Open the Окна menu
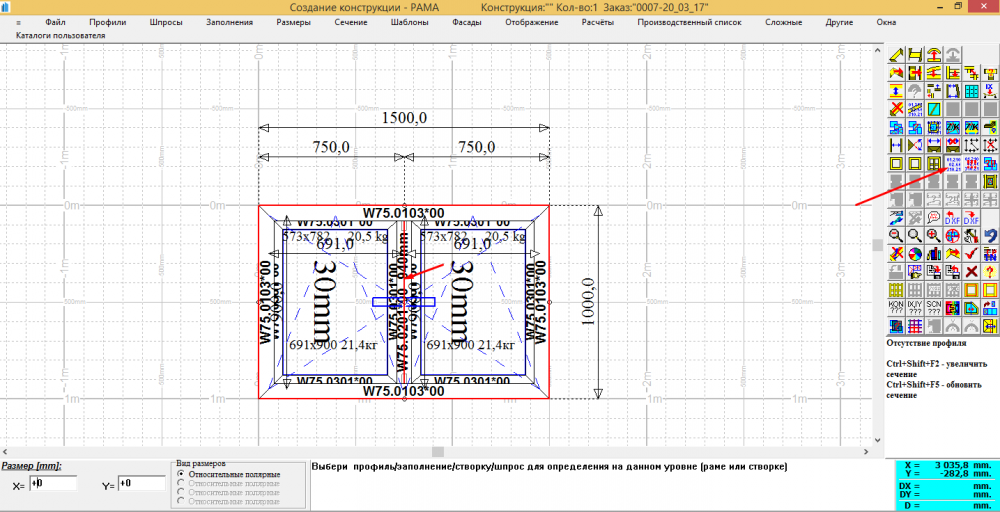 (x=886, y=22)
